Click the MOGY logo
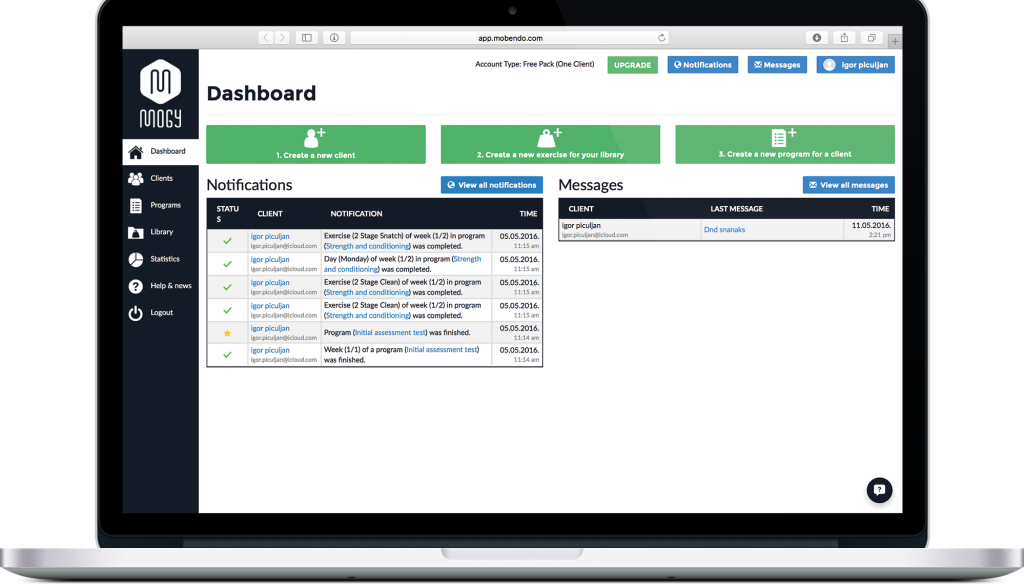The width and height of the screenshot is (1024, 588). tap(160, 94)
